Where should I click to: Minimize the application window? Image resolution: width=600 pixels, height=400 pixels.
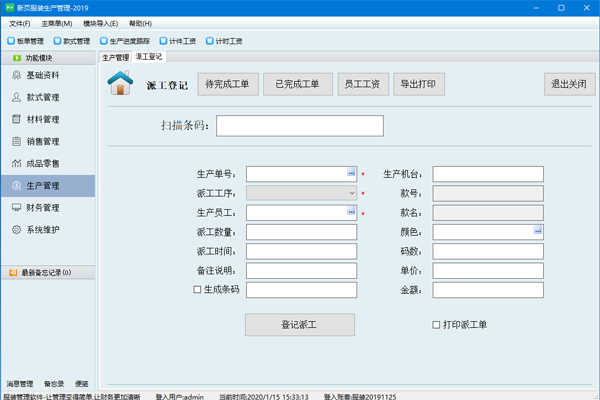[x=536, y=8]
